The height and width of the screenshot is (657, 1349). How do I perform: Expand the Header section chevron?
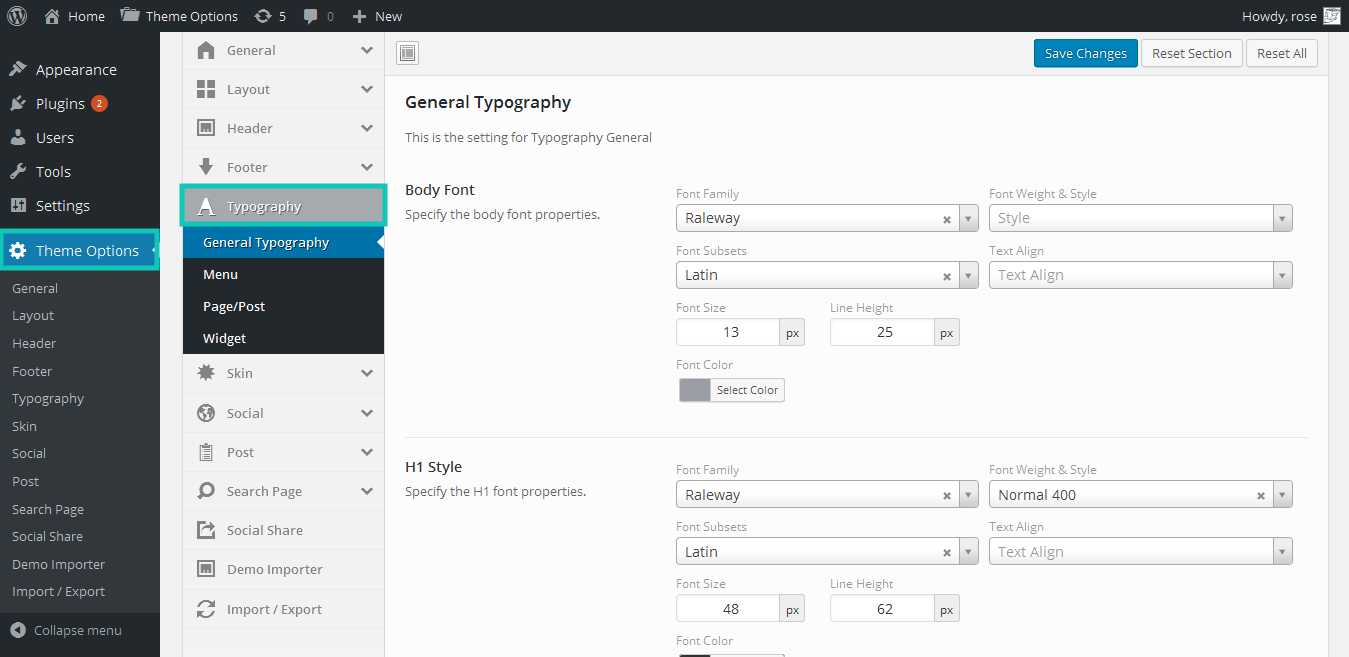pos(367,128)
